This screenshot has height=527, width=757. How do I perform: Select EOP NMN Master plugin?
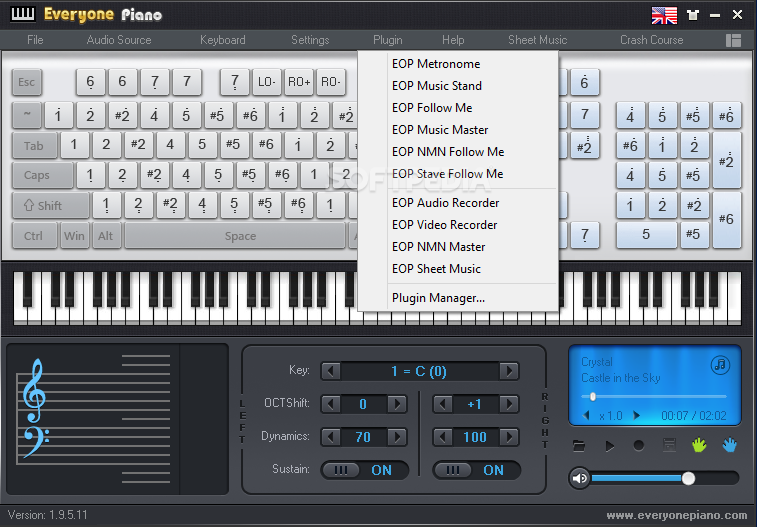point(459,247)
